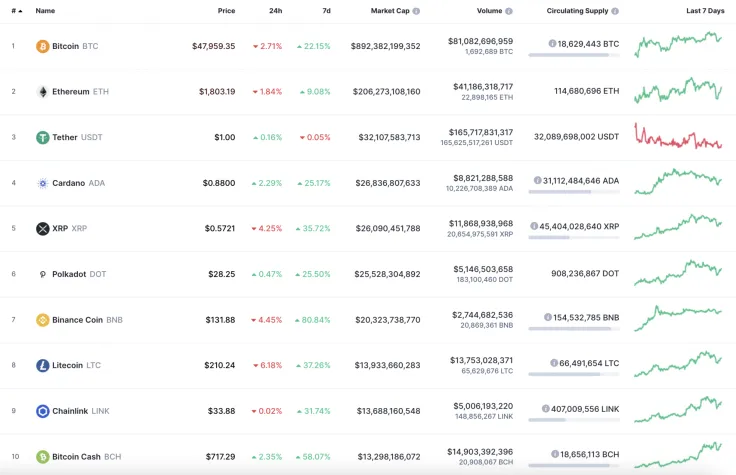Image resolution: width=736 pixels, height=475 pixels.
Task: Click info icon beside 407,009,556 LINK supply
Action: 545,408
